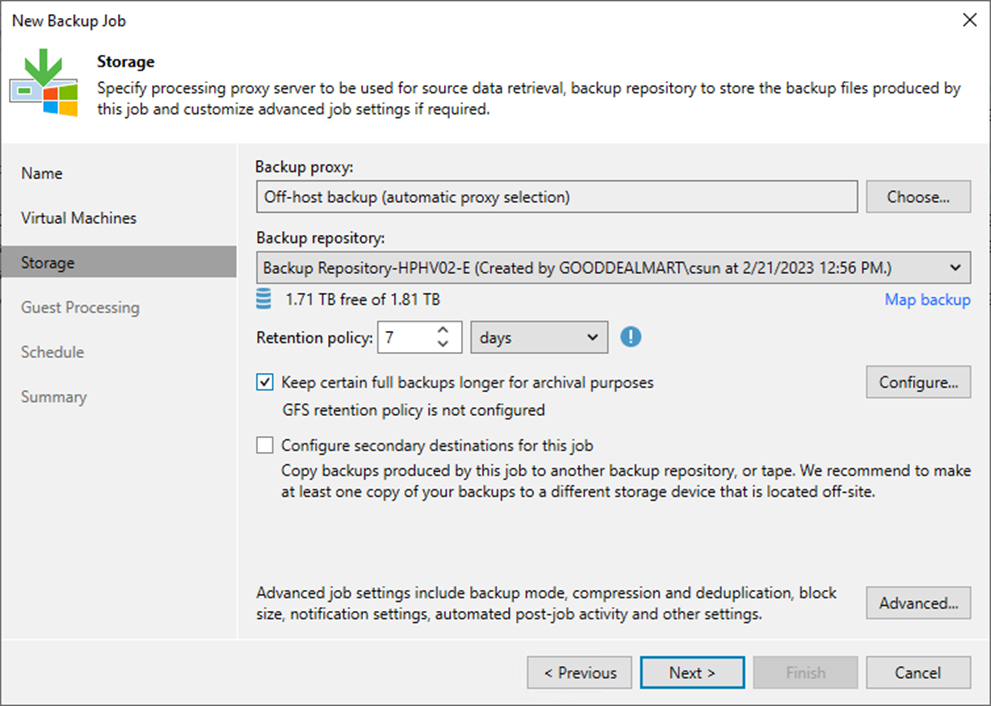Uncheck keep certain full backups longer option
Viewport: 991px width, 706px height.
click(265, 382)
